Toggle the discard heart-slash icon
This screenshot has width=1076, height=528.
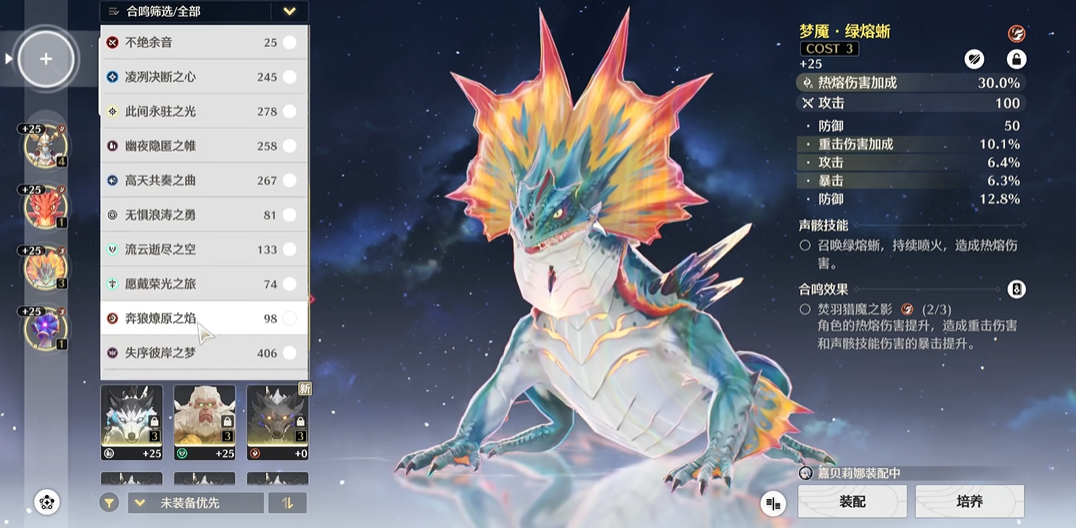(x=974, y=59)
